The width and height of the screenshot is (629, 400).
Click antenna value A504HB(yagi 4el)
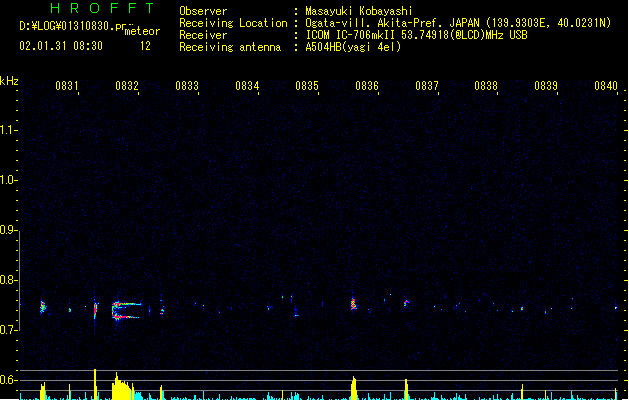[353, 47]
